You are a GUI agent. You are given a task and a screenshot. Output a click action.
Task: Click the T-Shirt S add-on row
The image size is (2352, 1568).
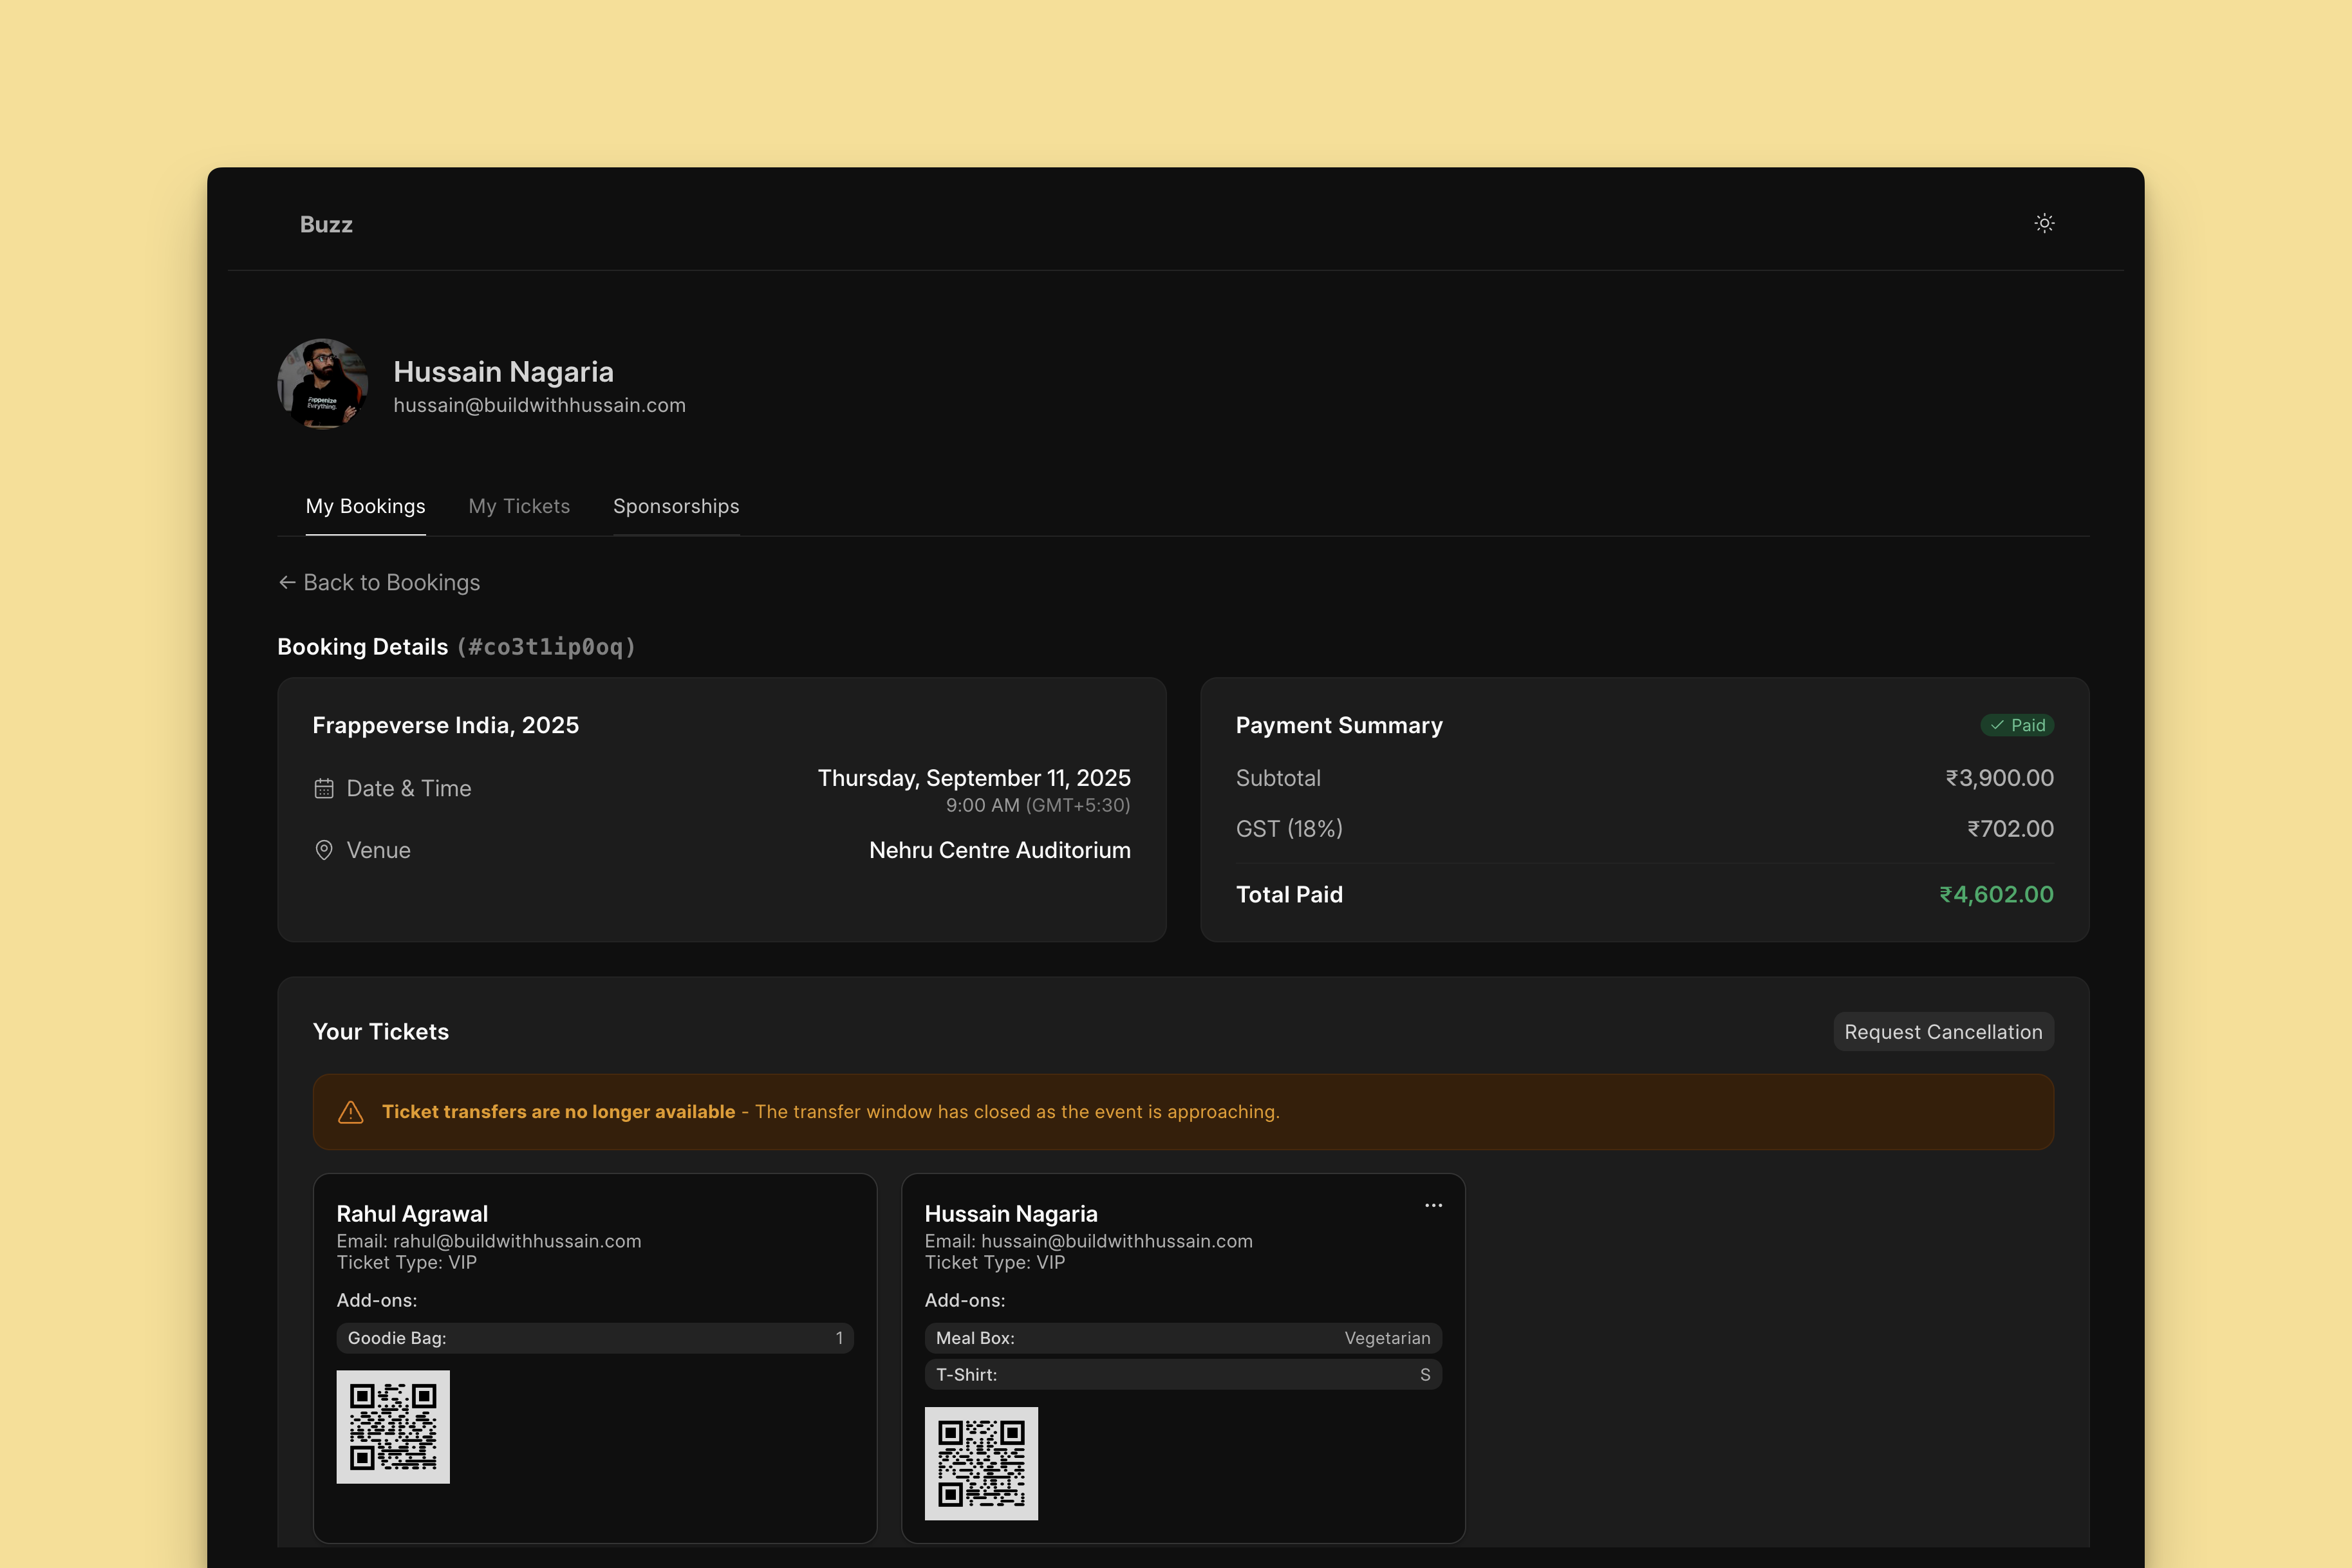(x=1183, y=1375)
